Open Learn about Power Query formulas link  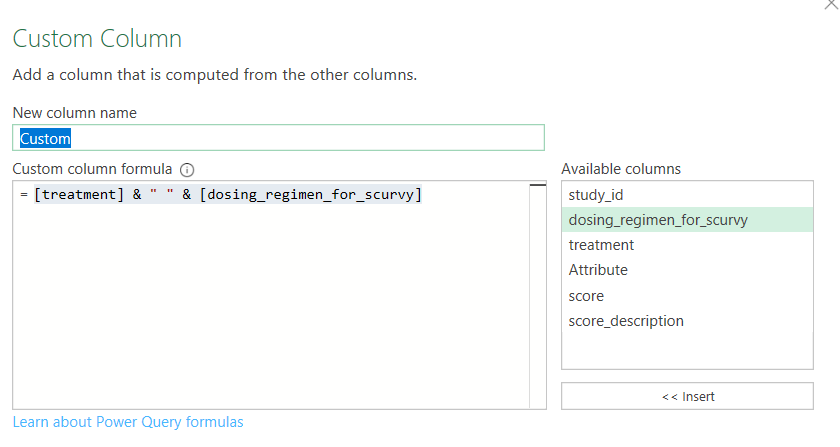(x=128, y=422)
